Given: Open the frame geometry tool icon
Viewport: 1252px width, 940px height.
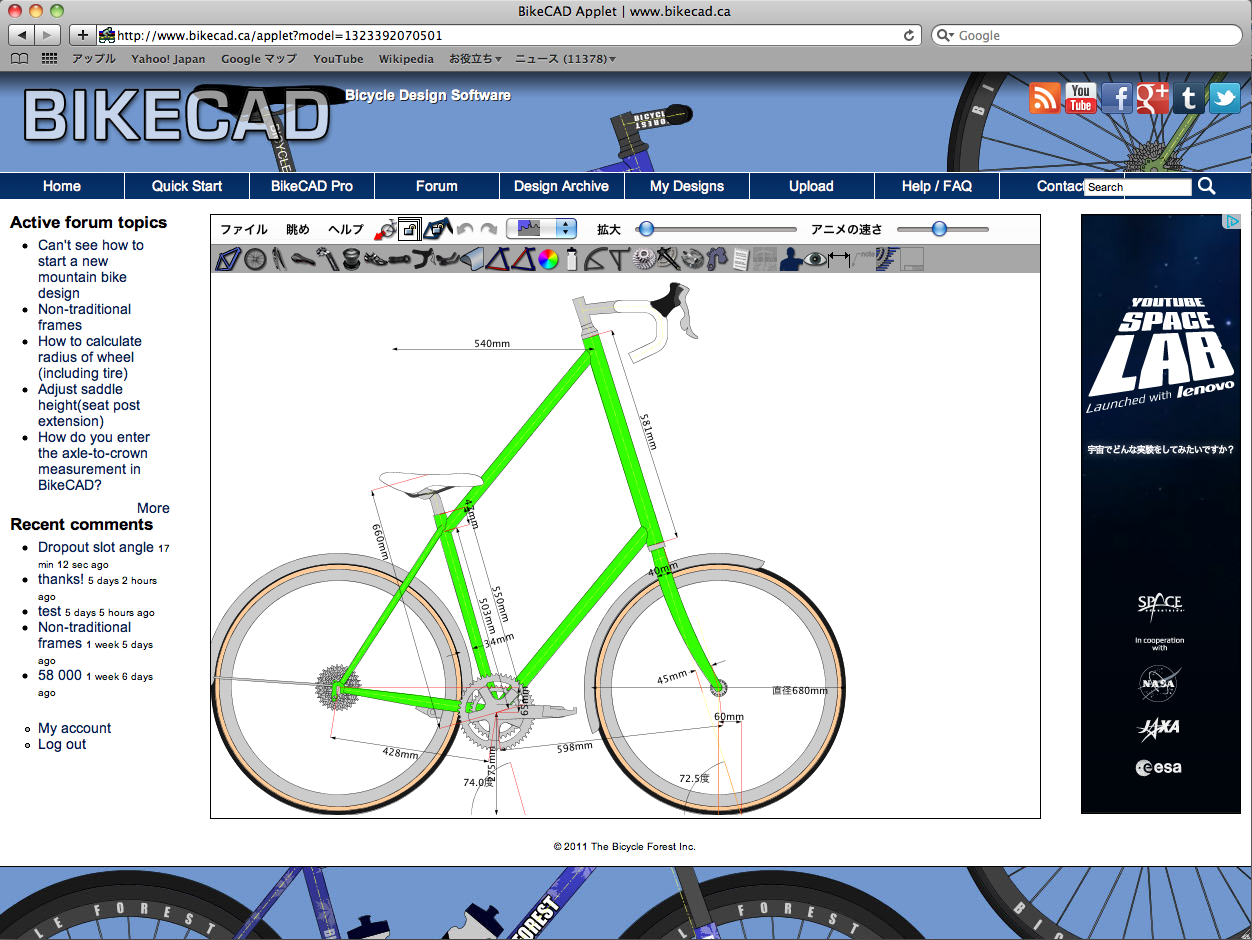Looking at the screenshot, I should 227,259.
